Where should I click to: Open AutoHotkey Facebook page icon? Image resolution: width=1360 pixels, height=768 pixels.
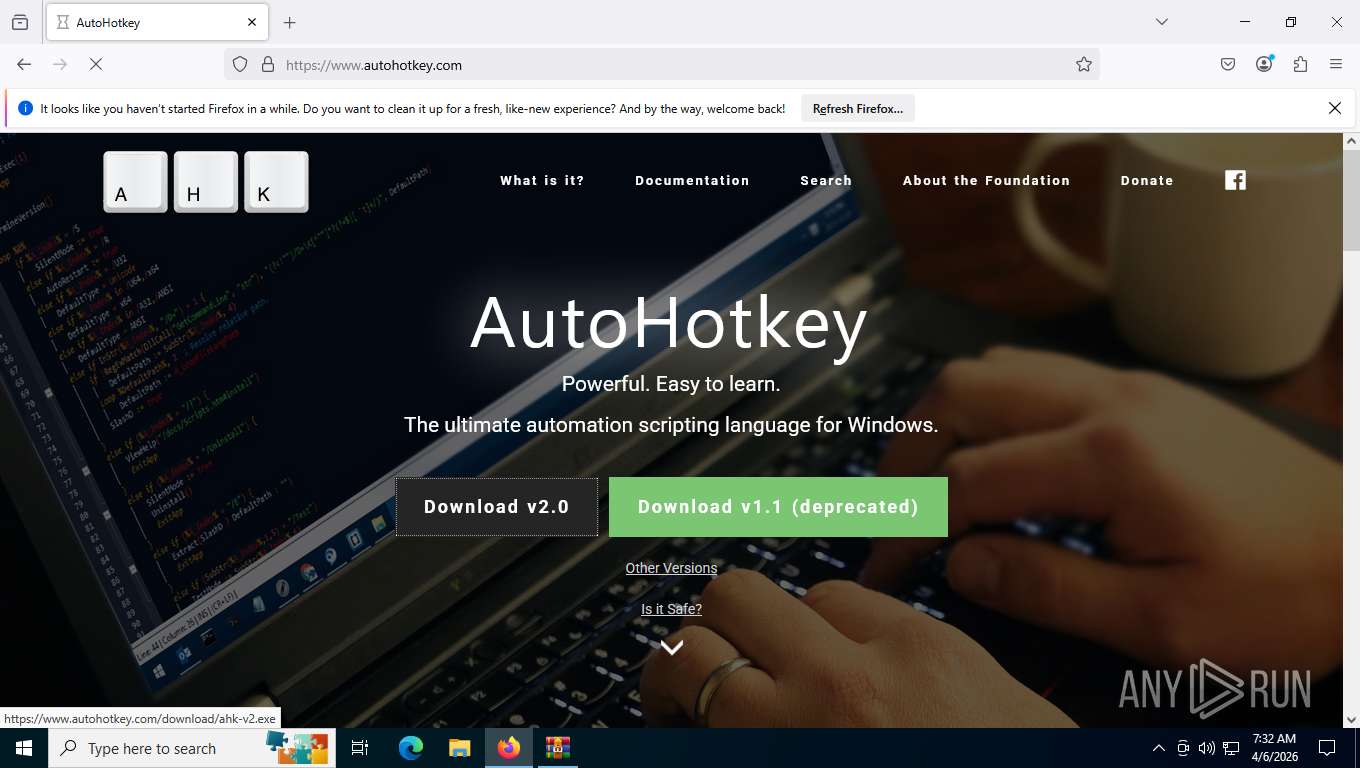(x=1236, y=180)
